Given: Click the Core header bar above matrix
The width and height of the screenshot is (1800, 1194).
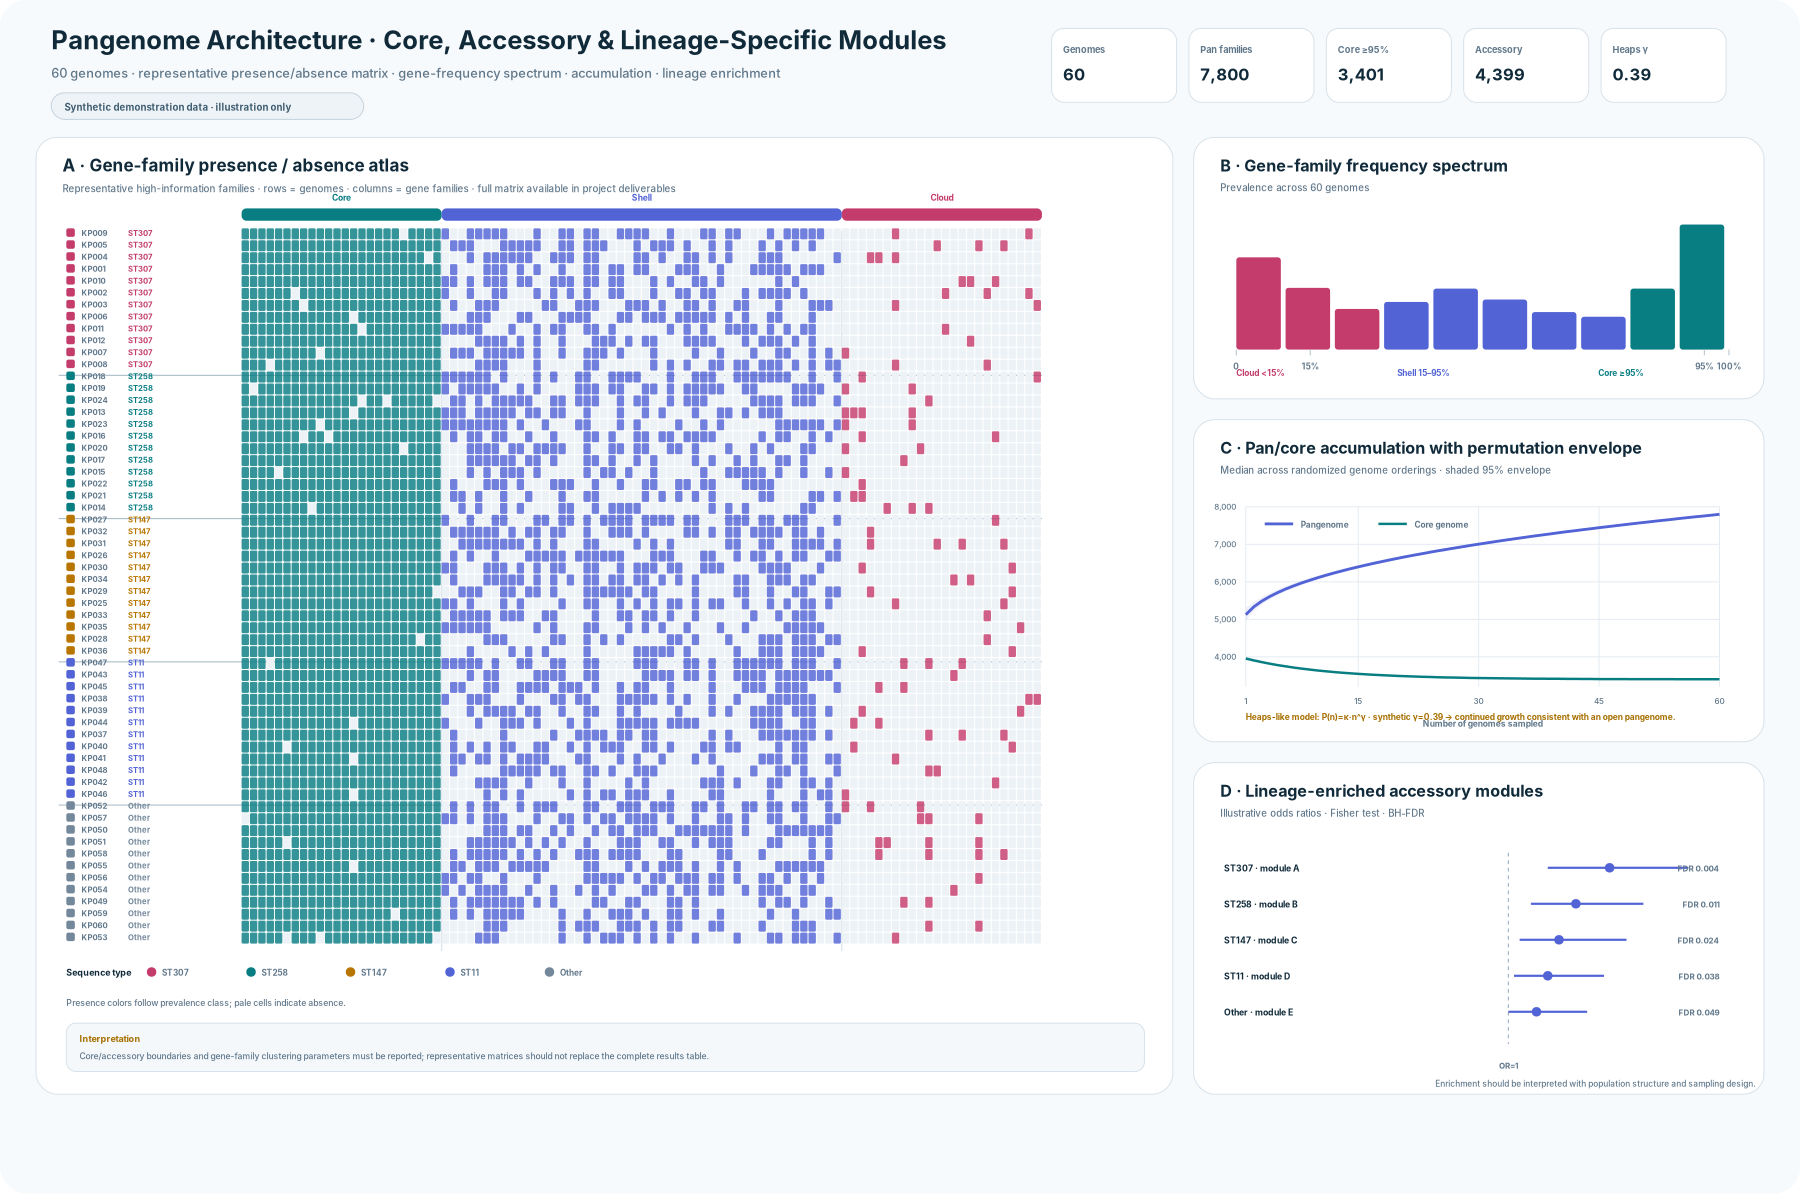Looking at the screenshot, I should coord(341,214).
